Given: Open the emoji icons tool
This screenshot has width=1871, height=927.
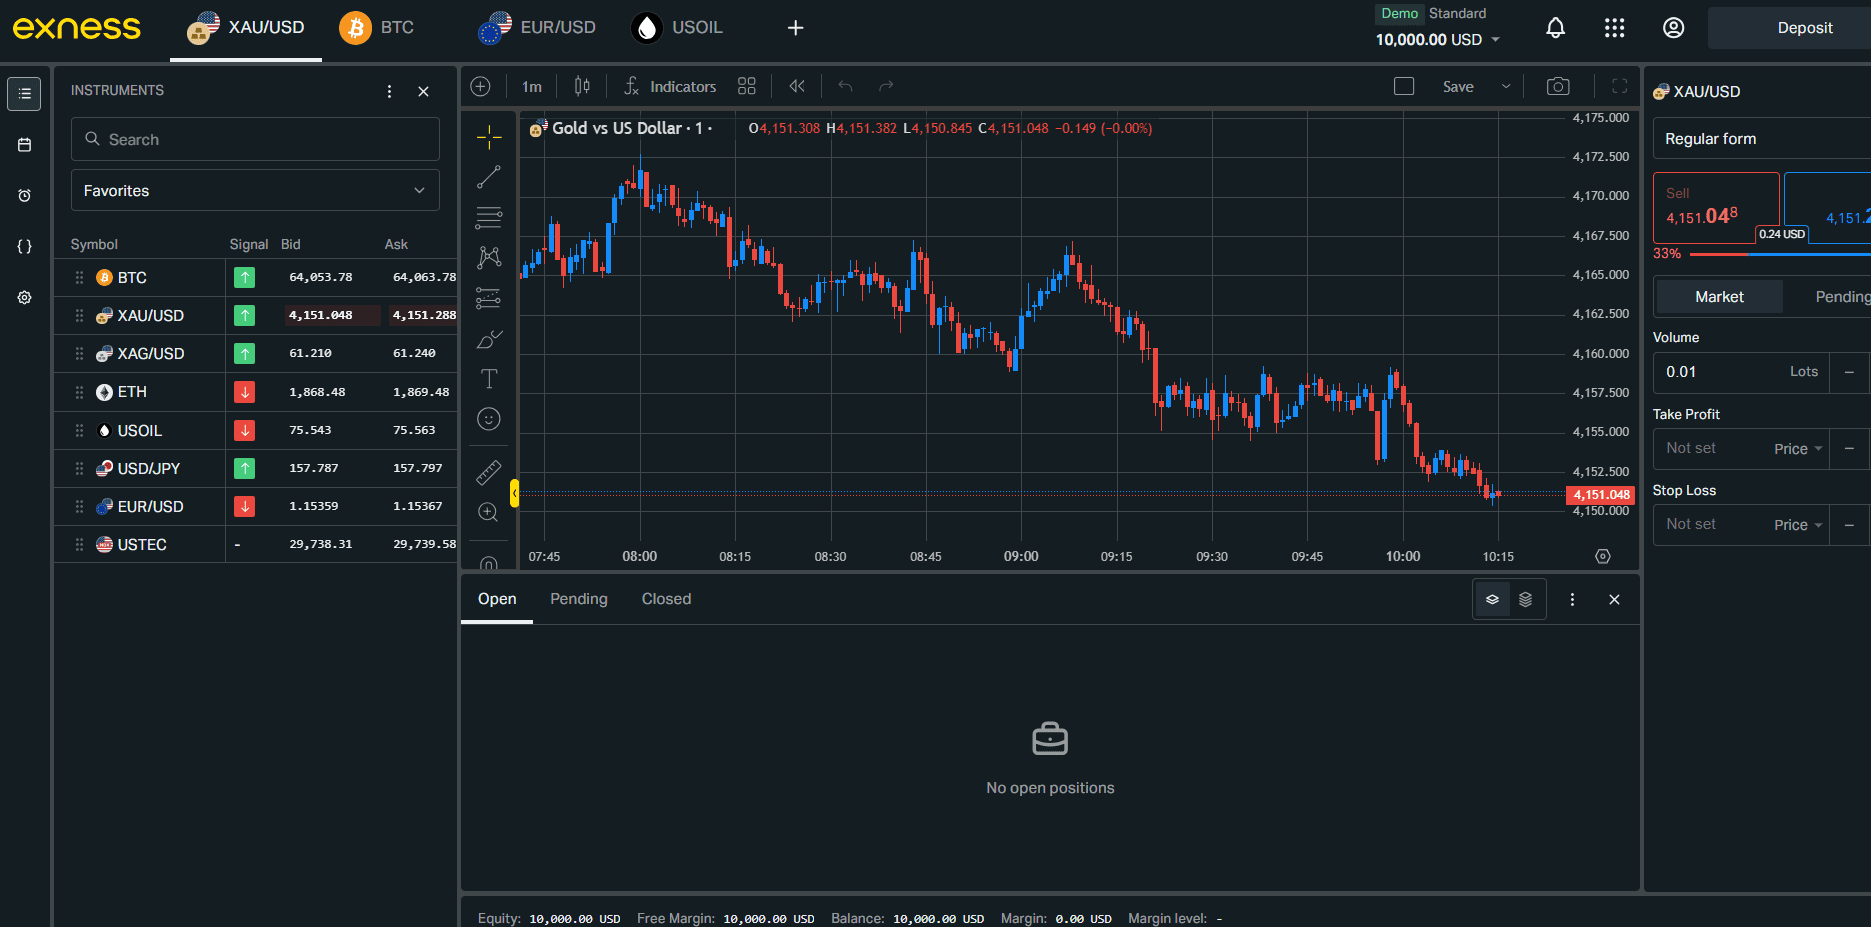Looking at the screenshot, I should (x=489, y=419).
